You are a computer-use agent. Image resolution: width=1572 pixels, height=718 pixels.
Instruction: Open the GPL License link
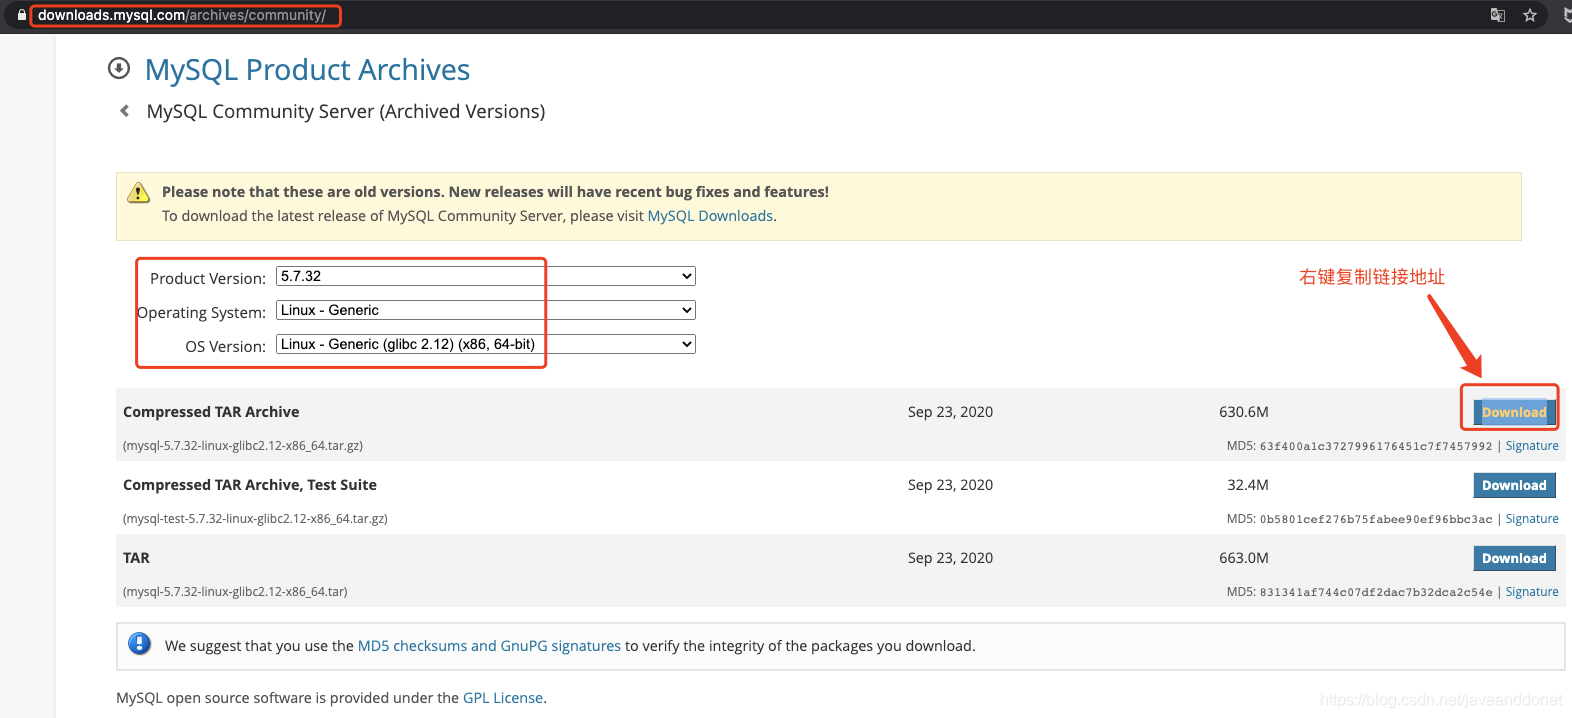click(x=503, y=698)
